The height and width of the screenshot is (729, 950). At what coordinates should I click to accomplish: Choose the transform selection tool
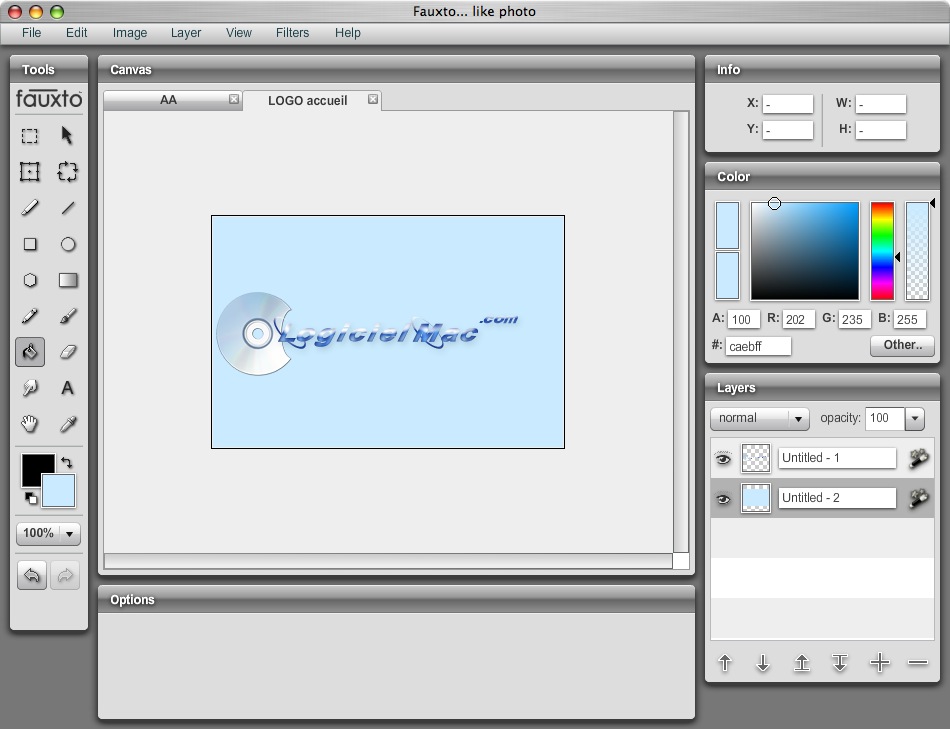point(67,172)
